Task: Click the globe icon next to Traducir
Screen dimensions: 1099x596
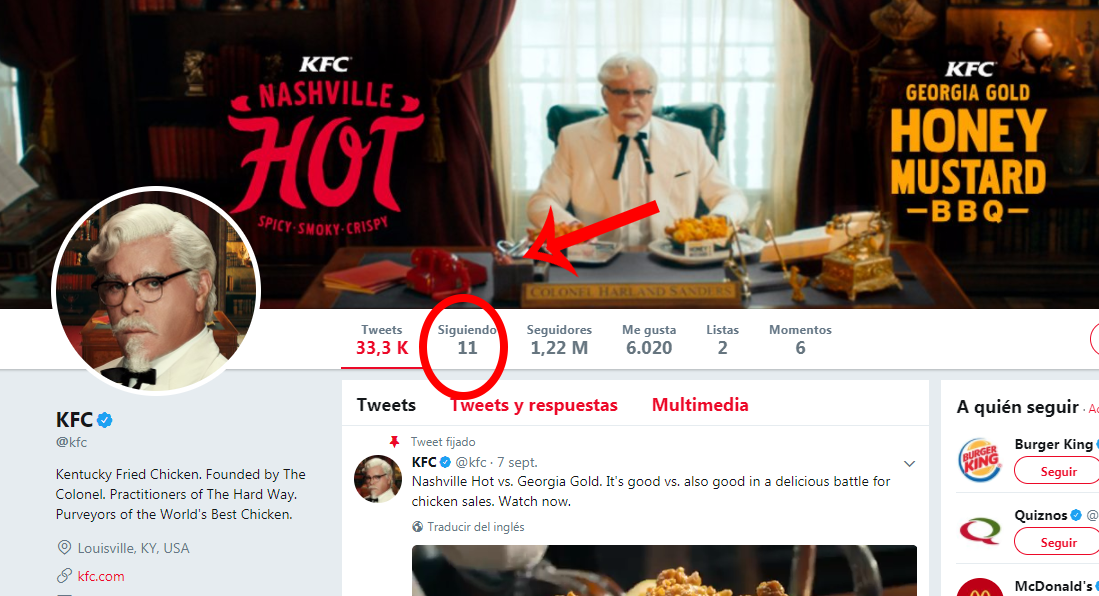Action: (418, 527)
